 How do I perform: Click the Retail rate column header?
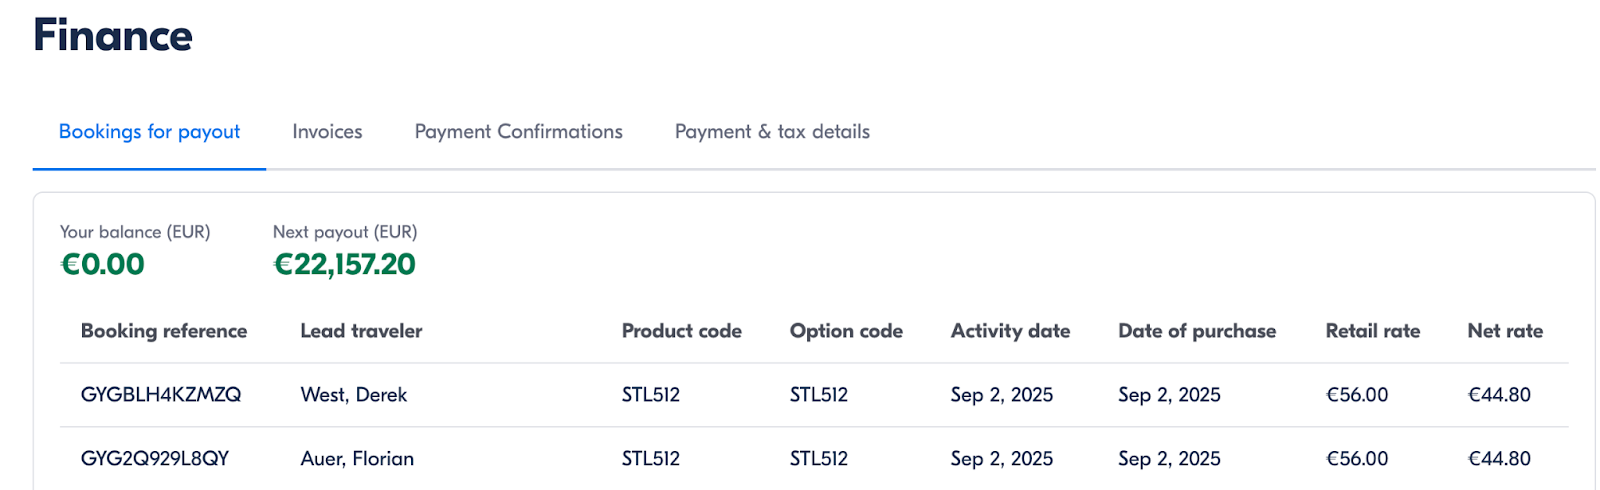(x=1372, y=331)
